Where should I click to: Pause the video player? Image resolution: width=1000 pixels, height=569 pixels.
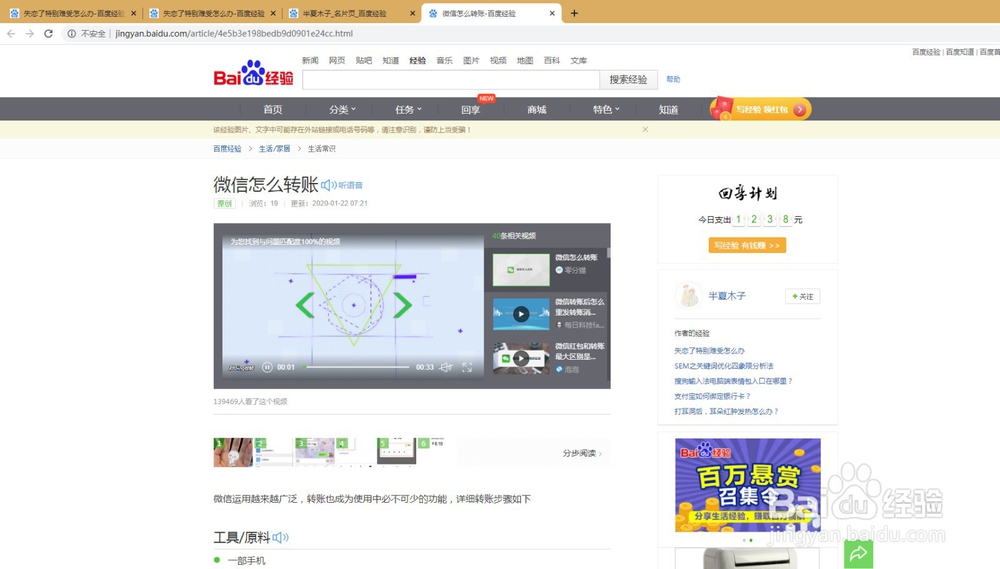pos(267,367)
